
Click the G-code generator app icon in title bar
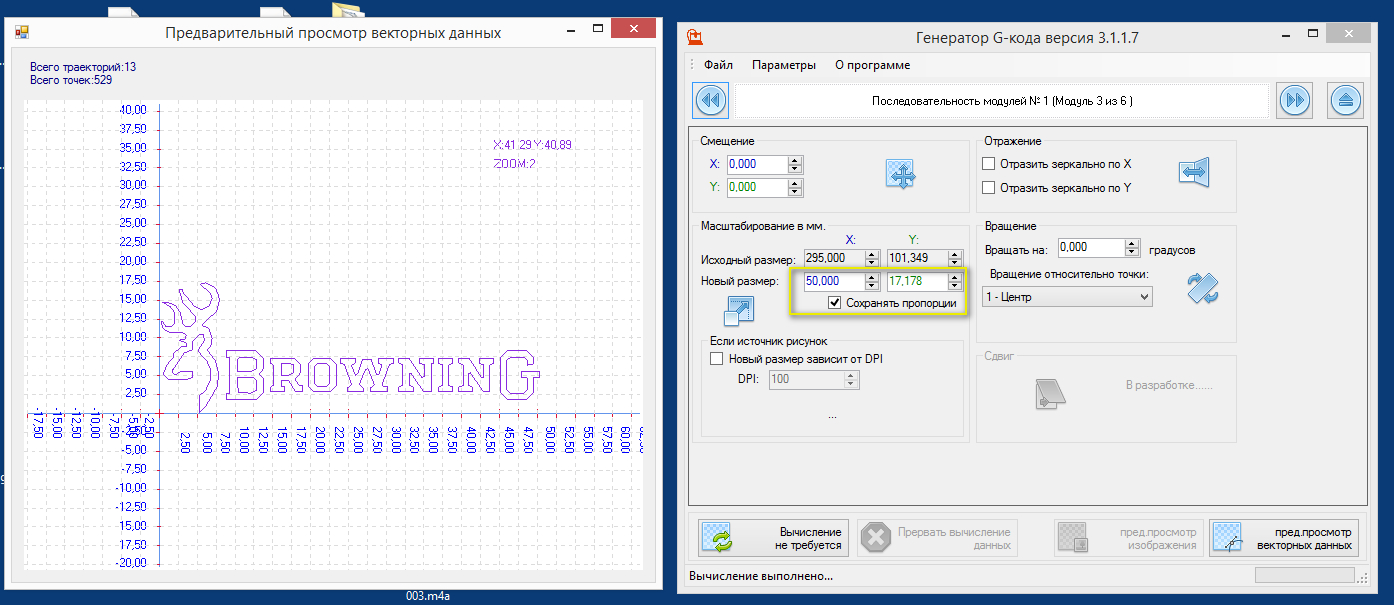[695, 38]
